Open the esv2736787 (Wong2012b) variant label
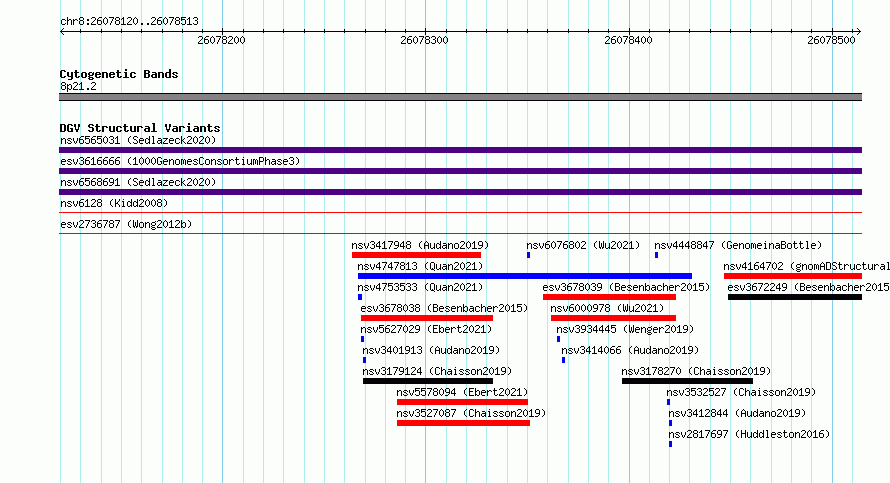 [126, 224]
